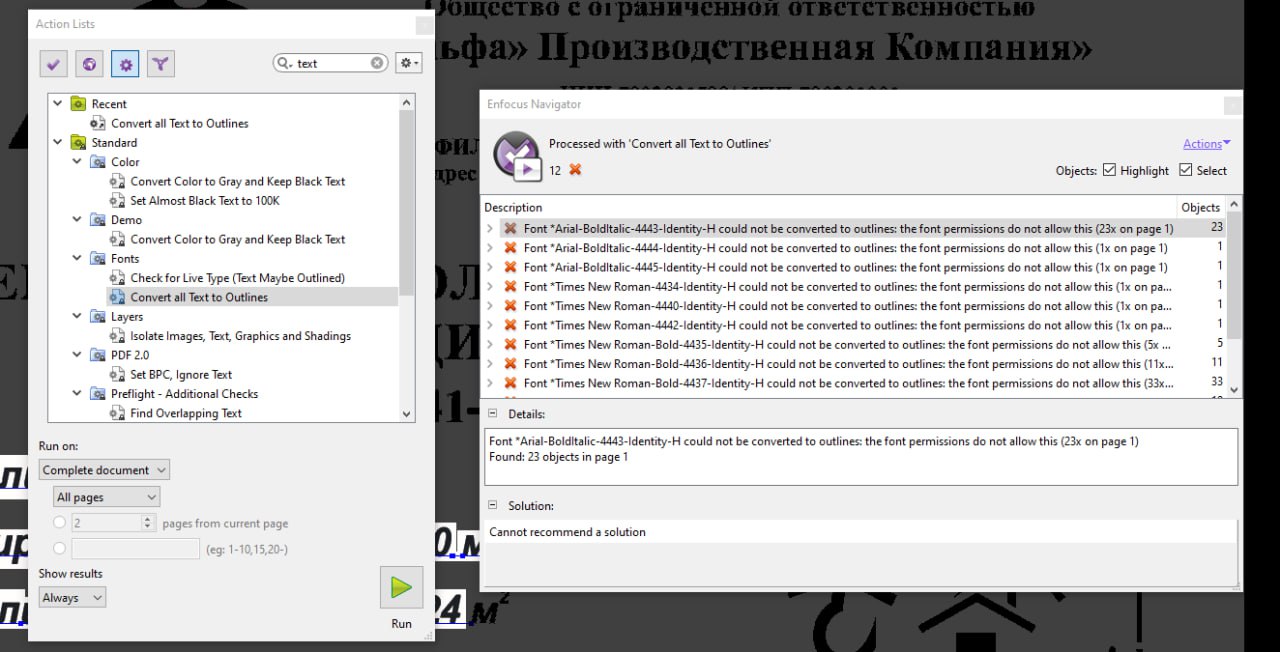Click the Recent folder icon
The width and height of the screenshot is (1280, 652).
coord(78,103)
